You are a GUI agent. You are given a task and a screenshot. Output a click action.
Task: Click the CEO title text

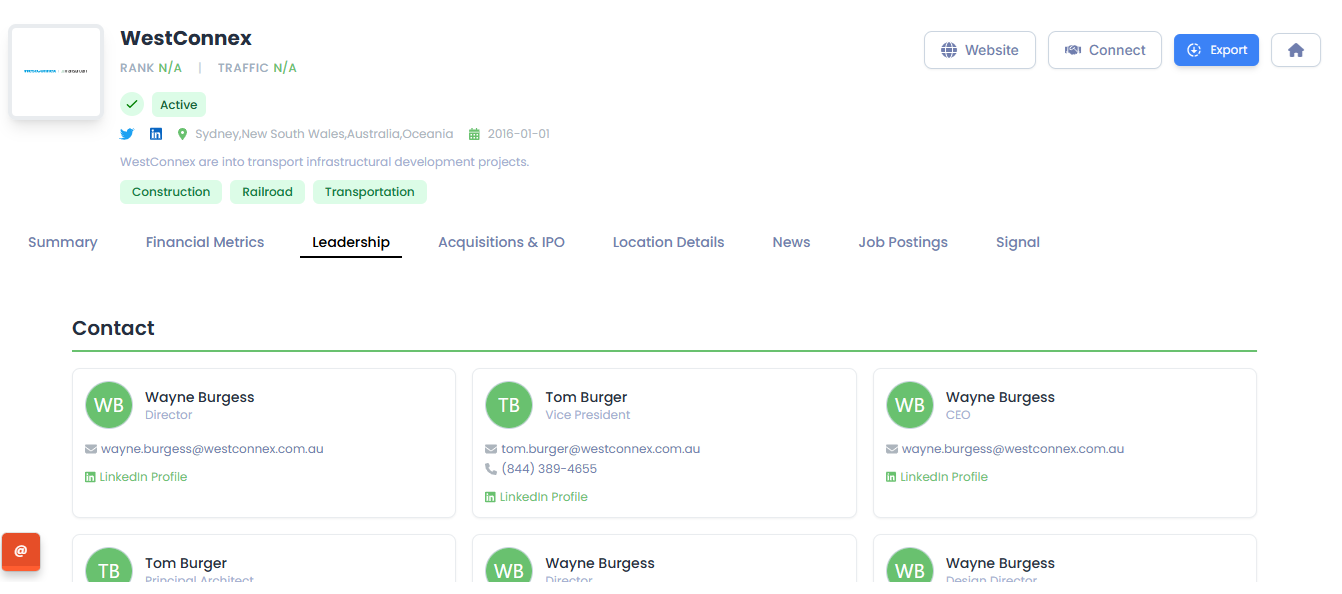[958, 415]
